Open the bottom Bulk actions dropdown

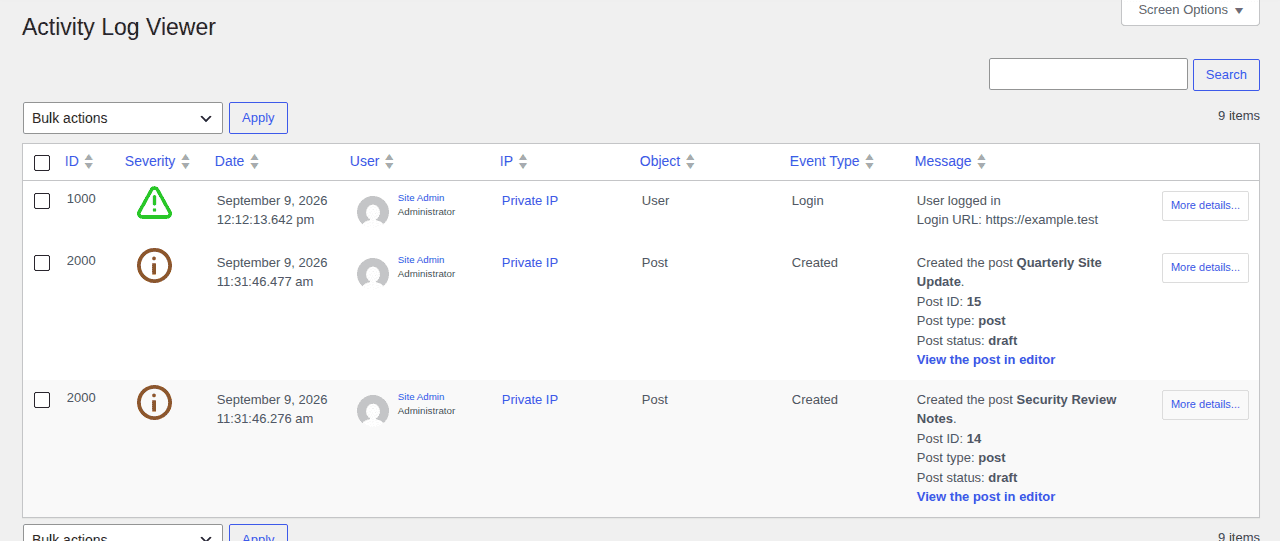123,533
